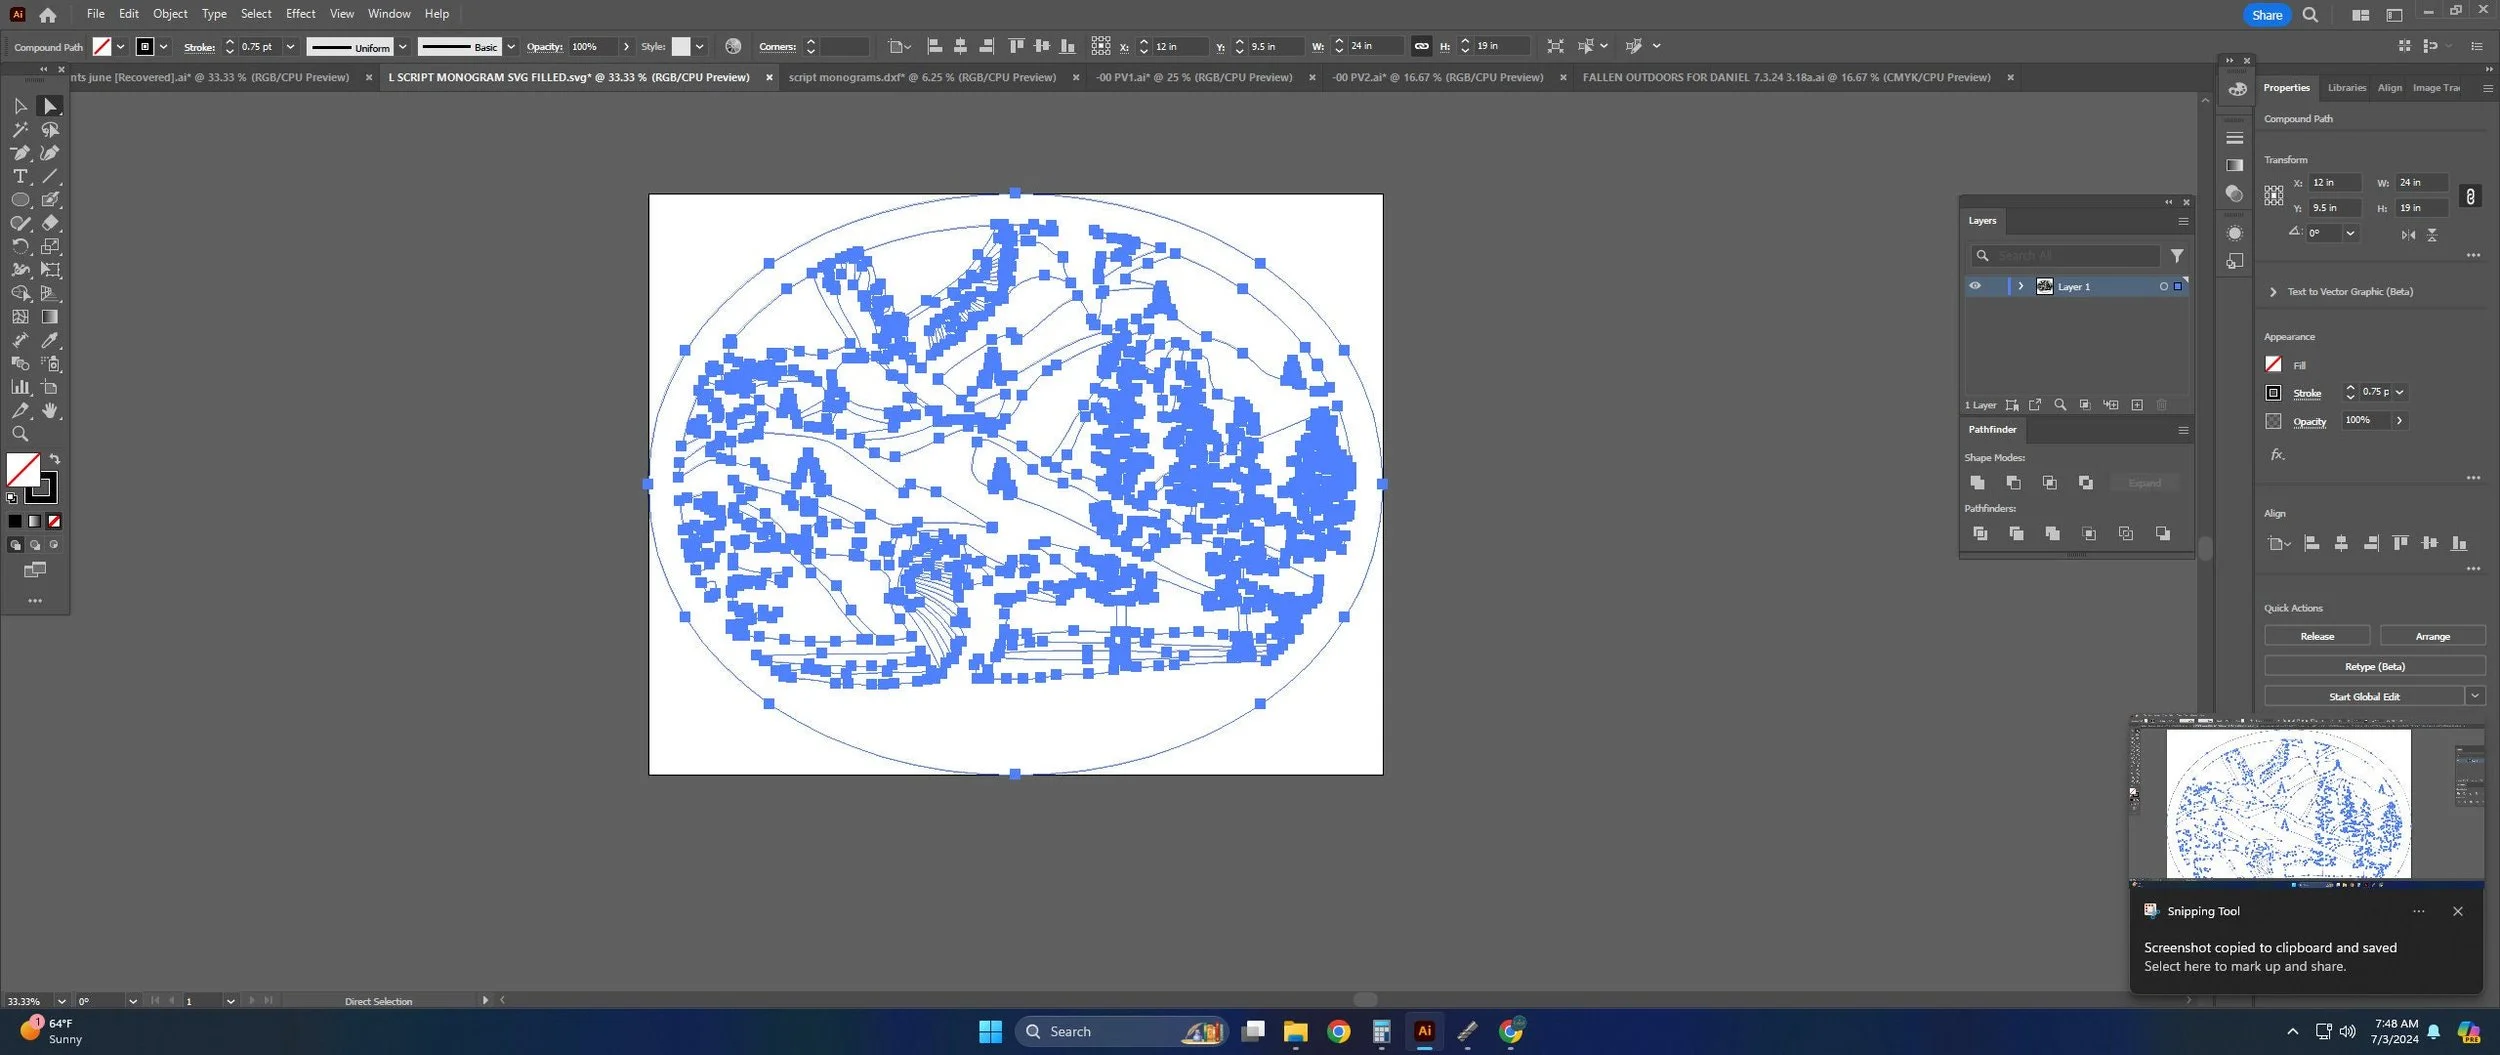Click the Fill swatch in Appearance
The width and height of the screenshot is (2500, 1055).
point(2273,364)
